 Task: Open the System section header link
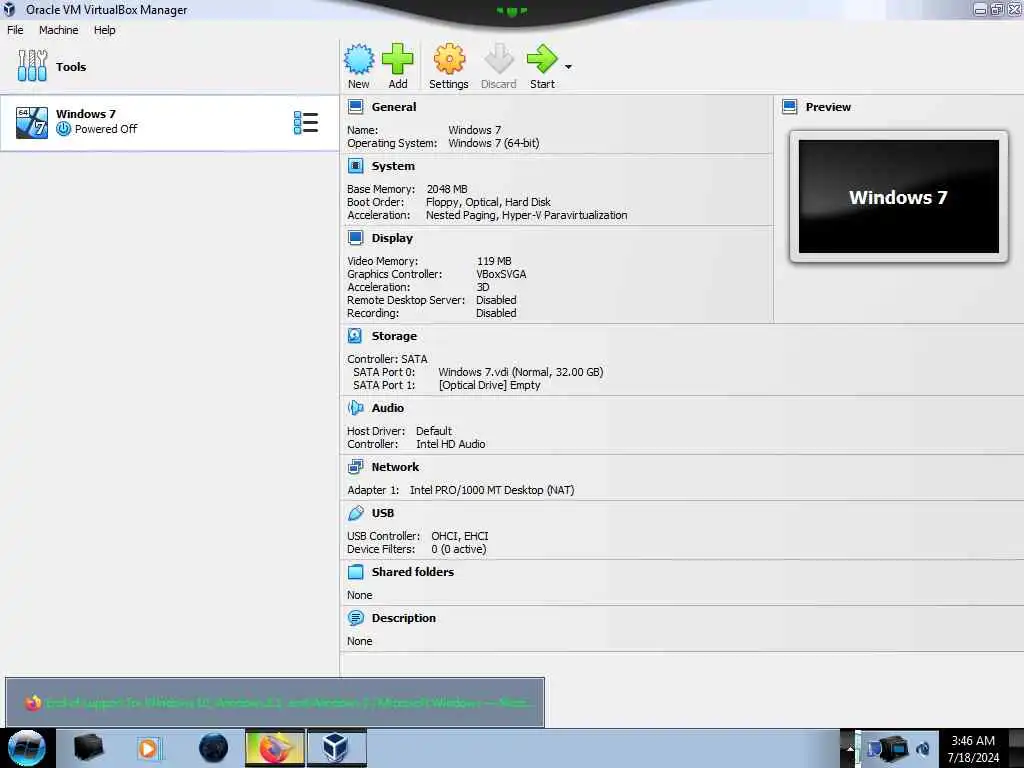(393, 166)
